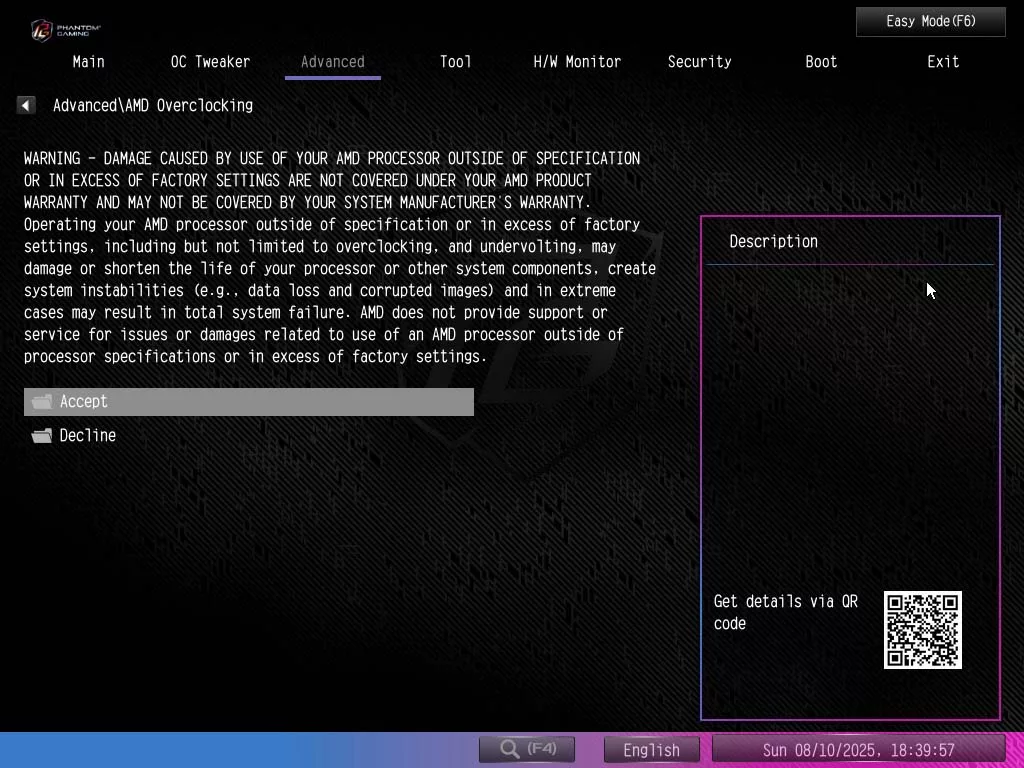Switch to the OC Tweaker tab
Viewport: 1024px width, 768px height.
(x=210, y=62)
